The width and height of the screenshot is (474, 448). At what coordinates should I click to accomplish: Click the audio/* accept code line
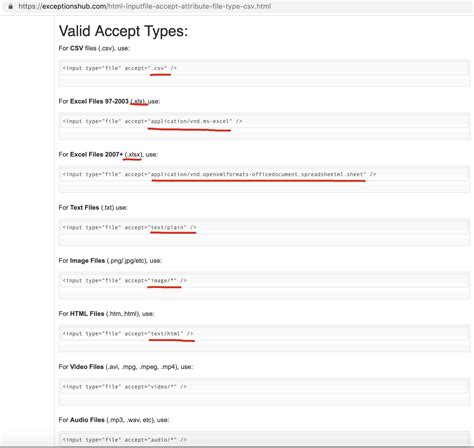click(x=124, y=440)
